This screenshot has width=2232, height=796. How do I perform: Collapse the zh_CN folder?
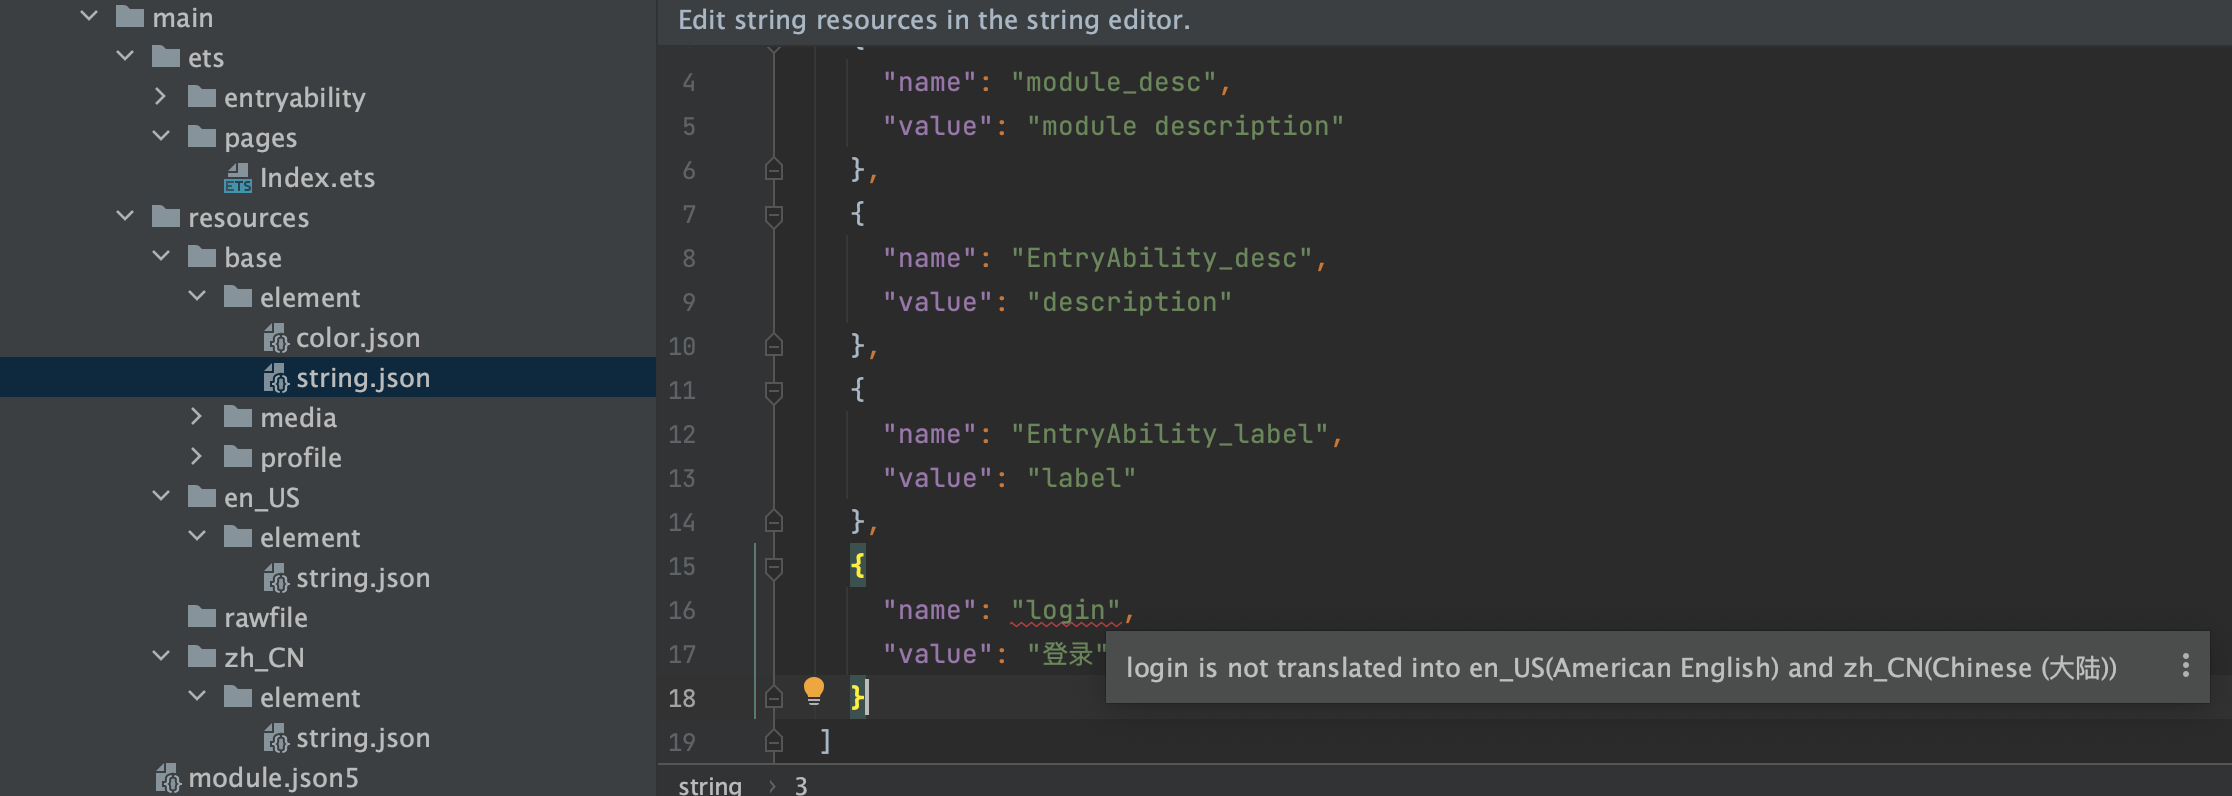(161, 657)
